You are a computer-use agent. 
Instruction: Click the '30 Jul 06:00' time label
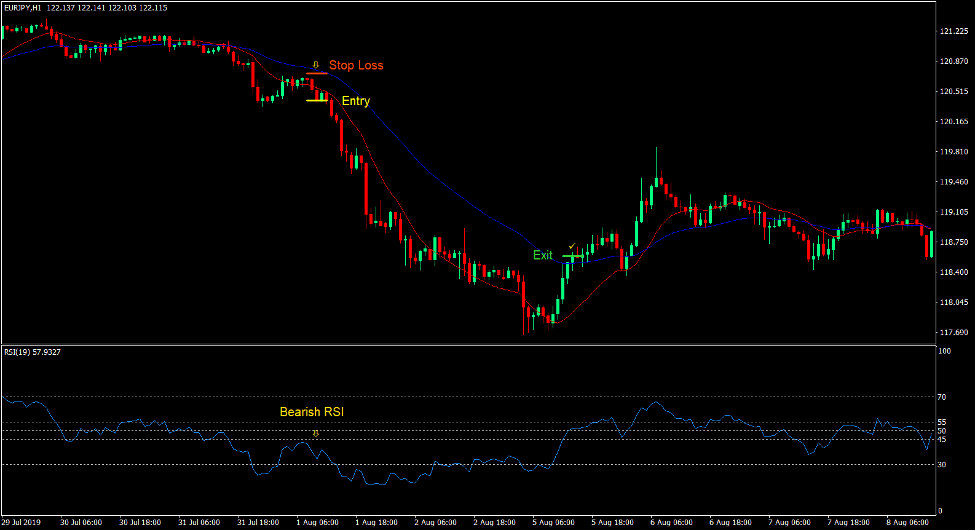pyautogui.click(x=81, y=522)
